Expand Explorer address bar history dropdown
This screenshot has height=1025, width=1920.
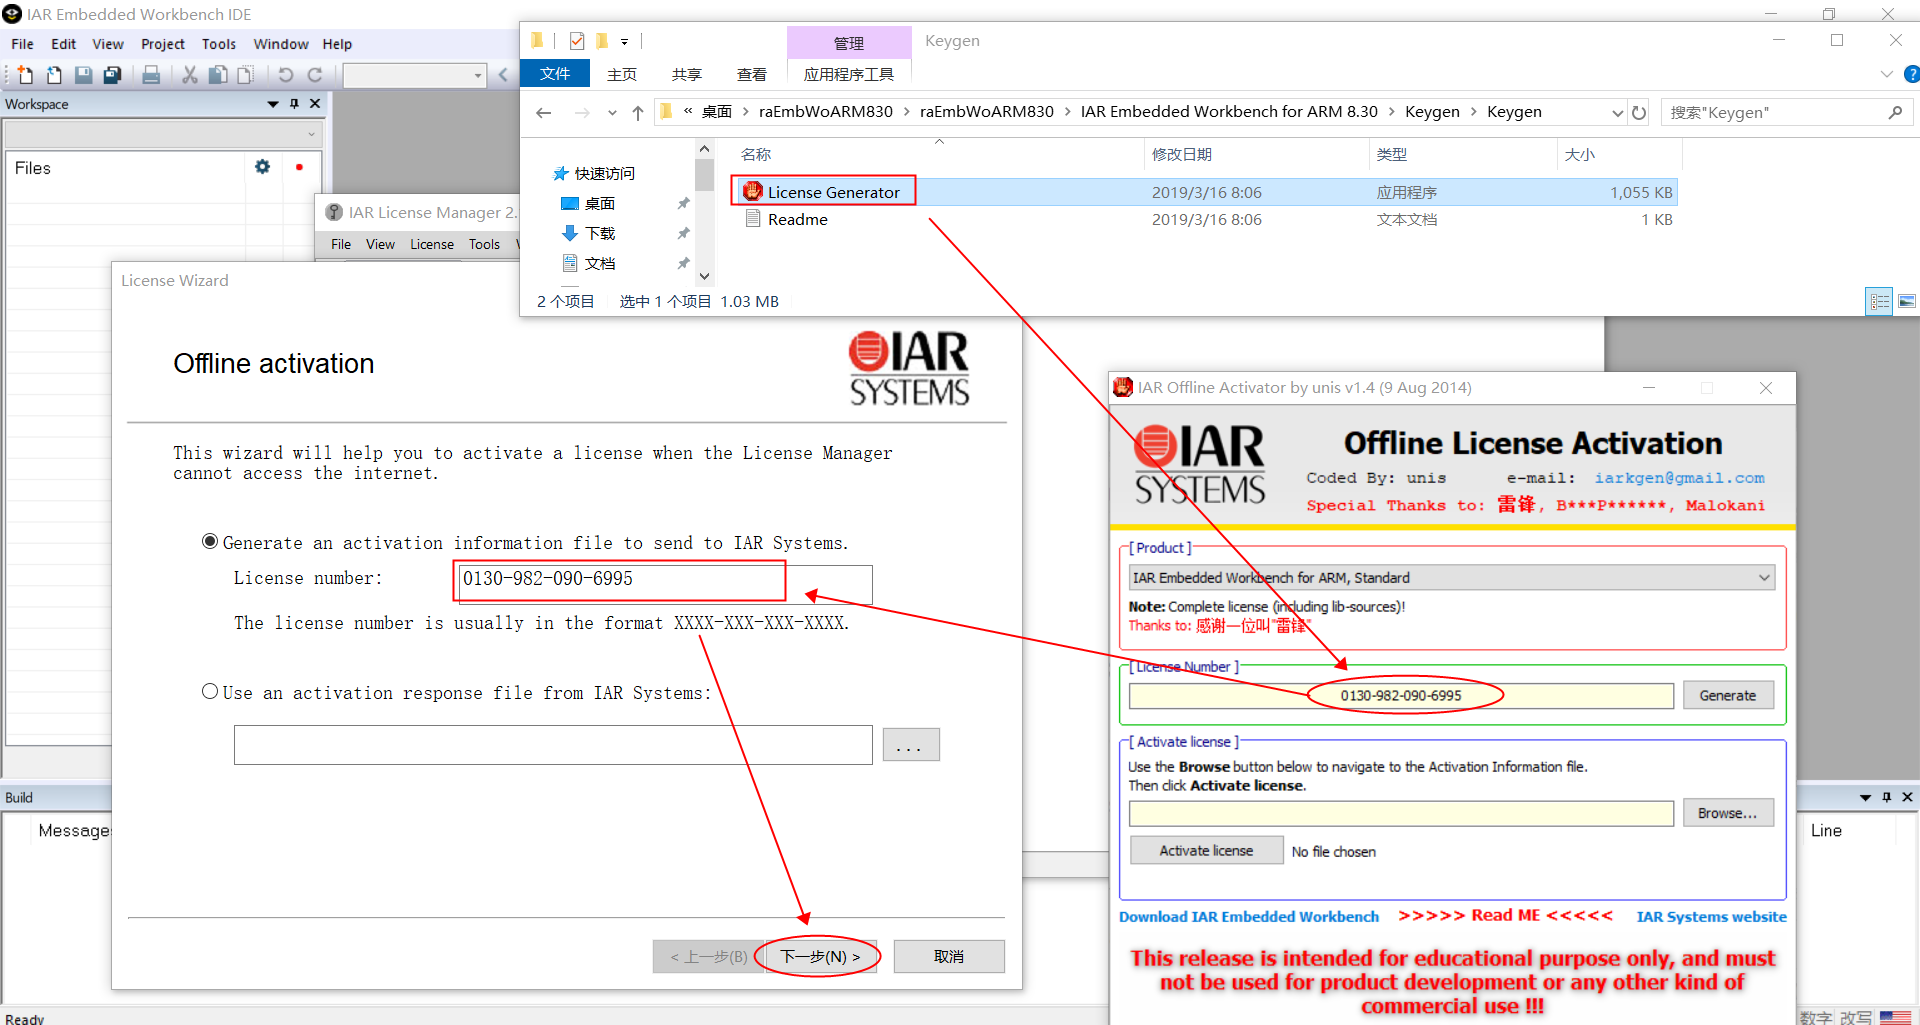pyautogui.click(x=1617, y=113)
